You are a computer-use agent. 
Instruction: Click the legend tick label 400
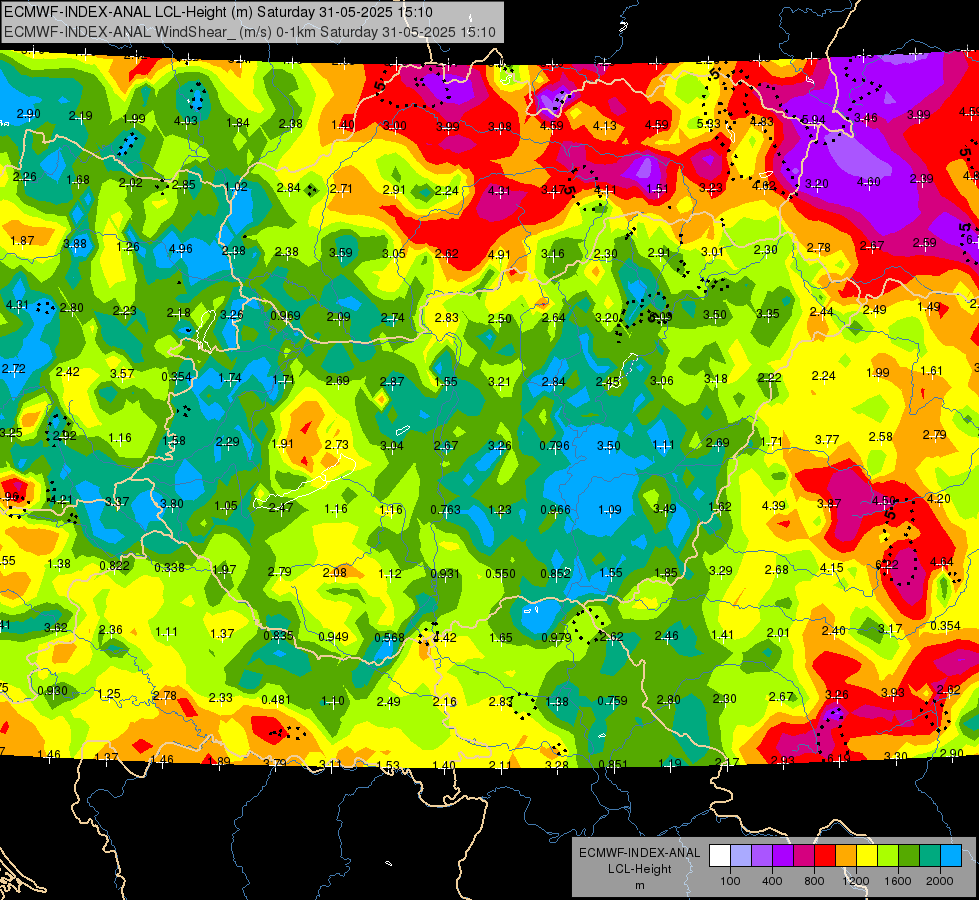(x=772, y=881)
